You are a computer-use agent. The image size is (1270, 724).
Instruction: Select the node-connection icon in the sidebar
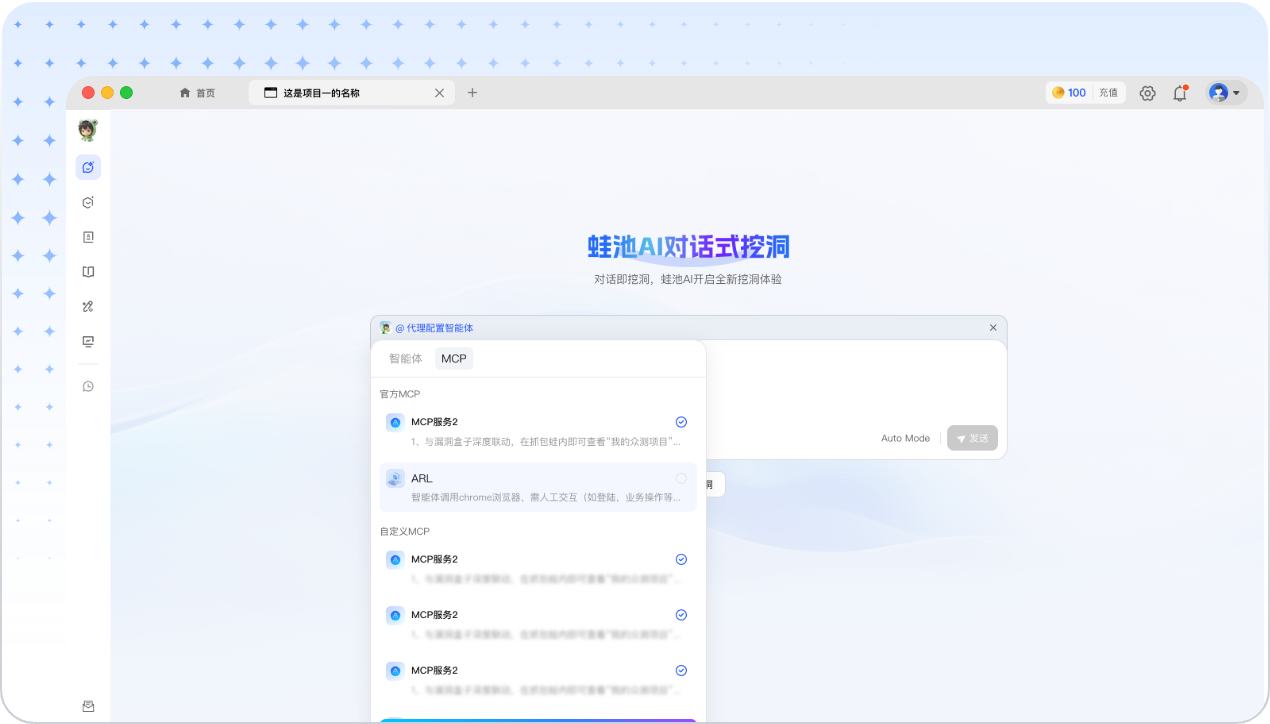pyautogui.click(x=88, y=306)
